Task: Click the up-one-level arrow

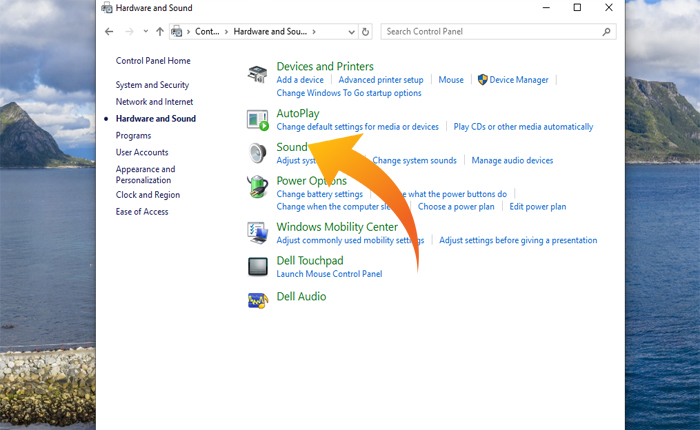Action: click(160, 32)
